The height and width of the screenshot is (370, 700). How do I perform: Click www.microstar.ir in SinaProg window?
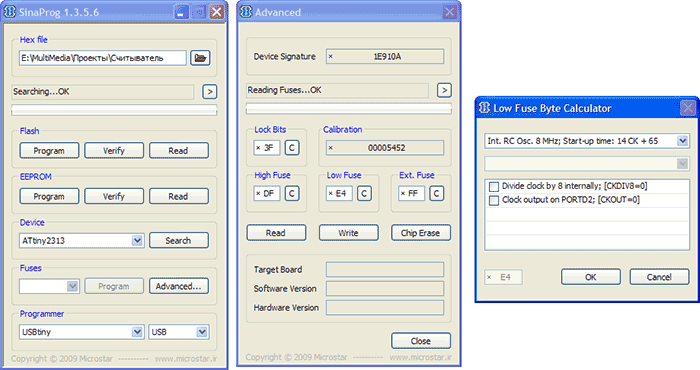pyautogui.click(x=186, y=359)
